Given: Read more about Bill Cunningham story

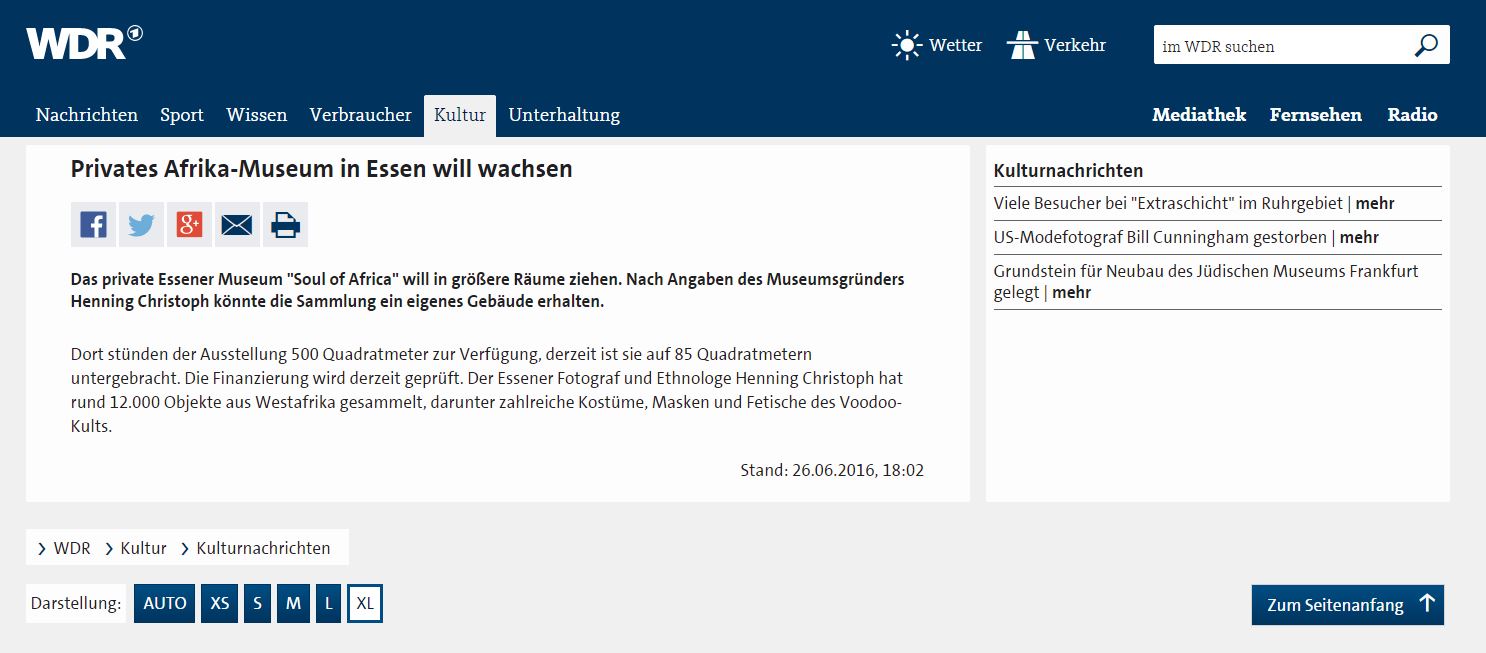Looking at the screenshot, I should [x=1359, y=237].
